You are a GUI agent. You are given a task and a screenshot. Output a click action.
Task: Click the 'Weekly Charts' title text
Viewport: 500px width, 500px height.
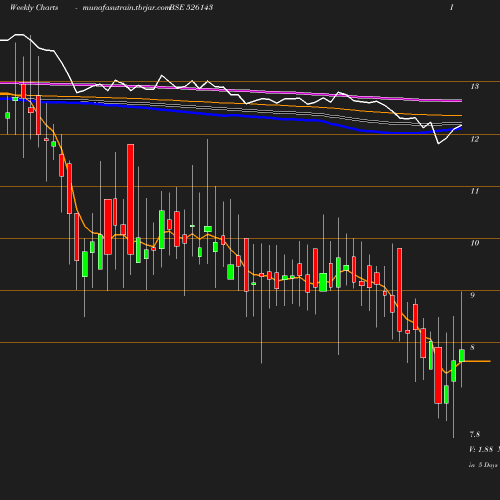tap(34, 8)
